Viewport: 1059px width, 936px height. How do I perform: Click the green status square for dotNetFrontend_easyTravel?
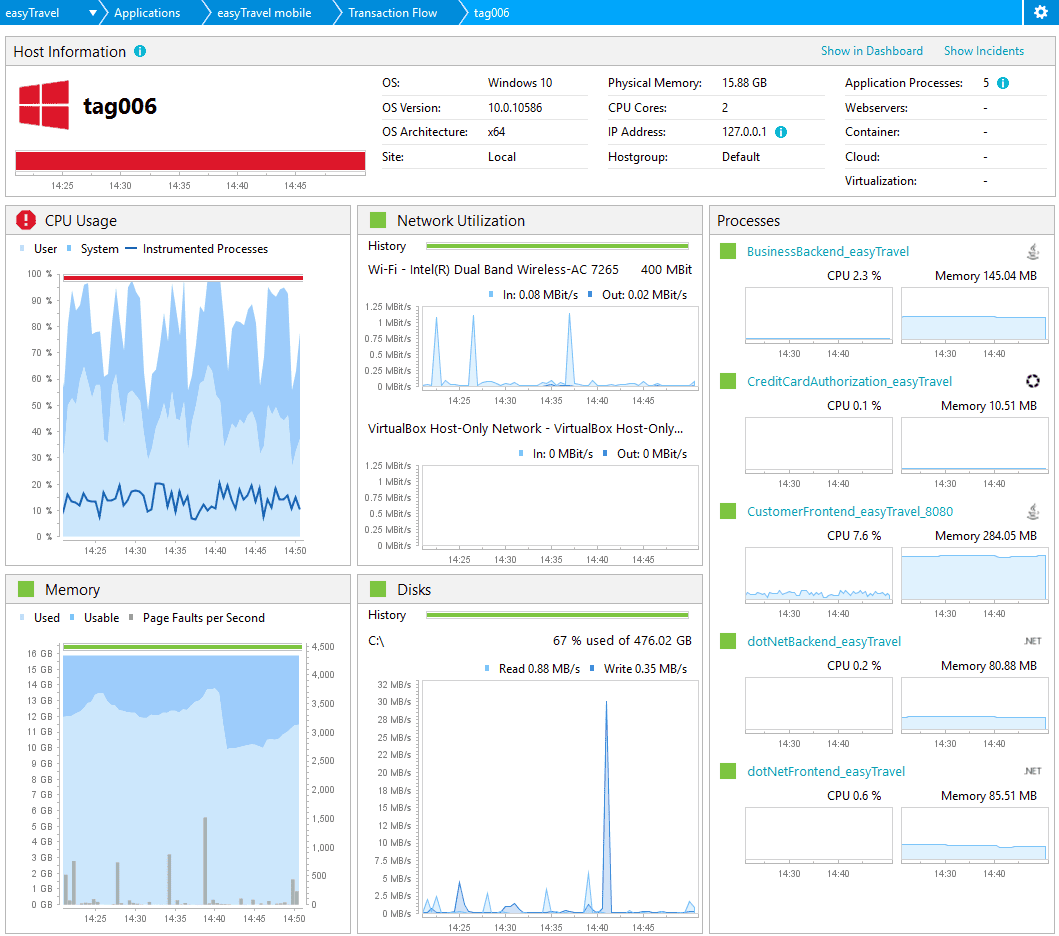point(728,771)
